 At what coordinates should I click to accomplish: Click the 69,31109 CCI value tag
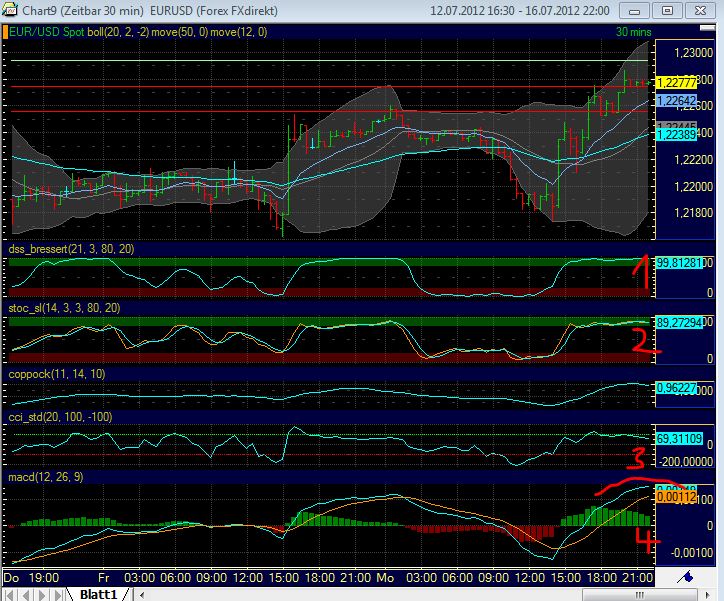(679, 439)
